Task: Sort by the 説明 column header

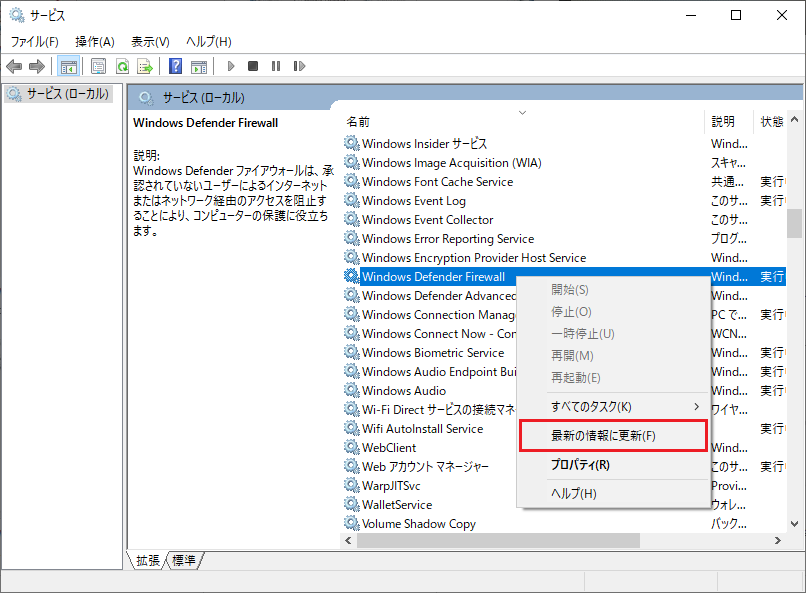Action: point(728,122)
